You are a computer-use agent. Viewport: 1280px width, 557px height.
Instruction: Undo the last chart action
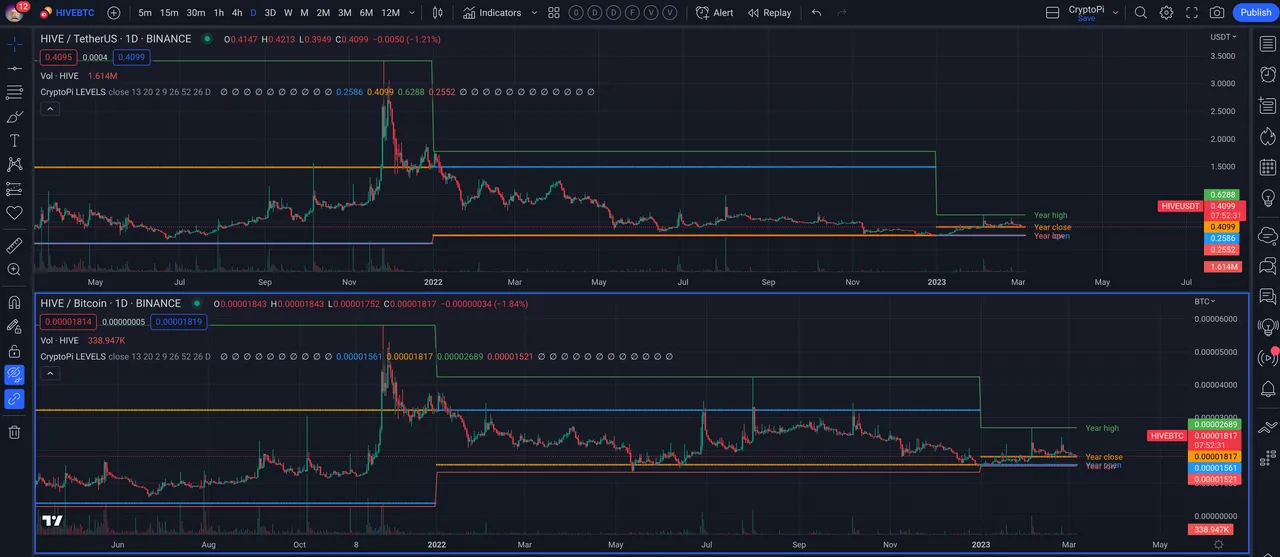[817, 13]
